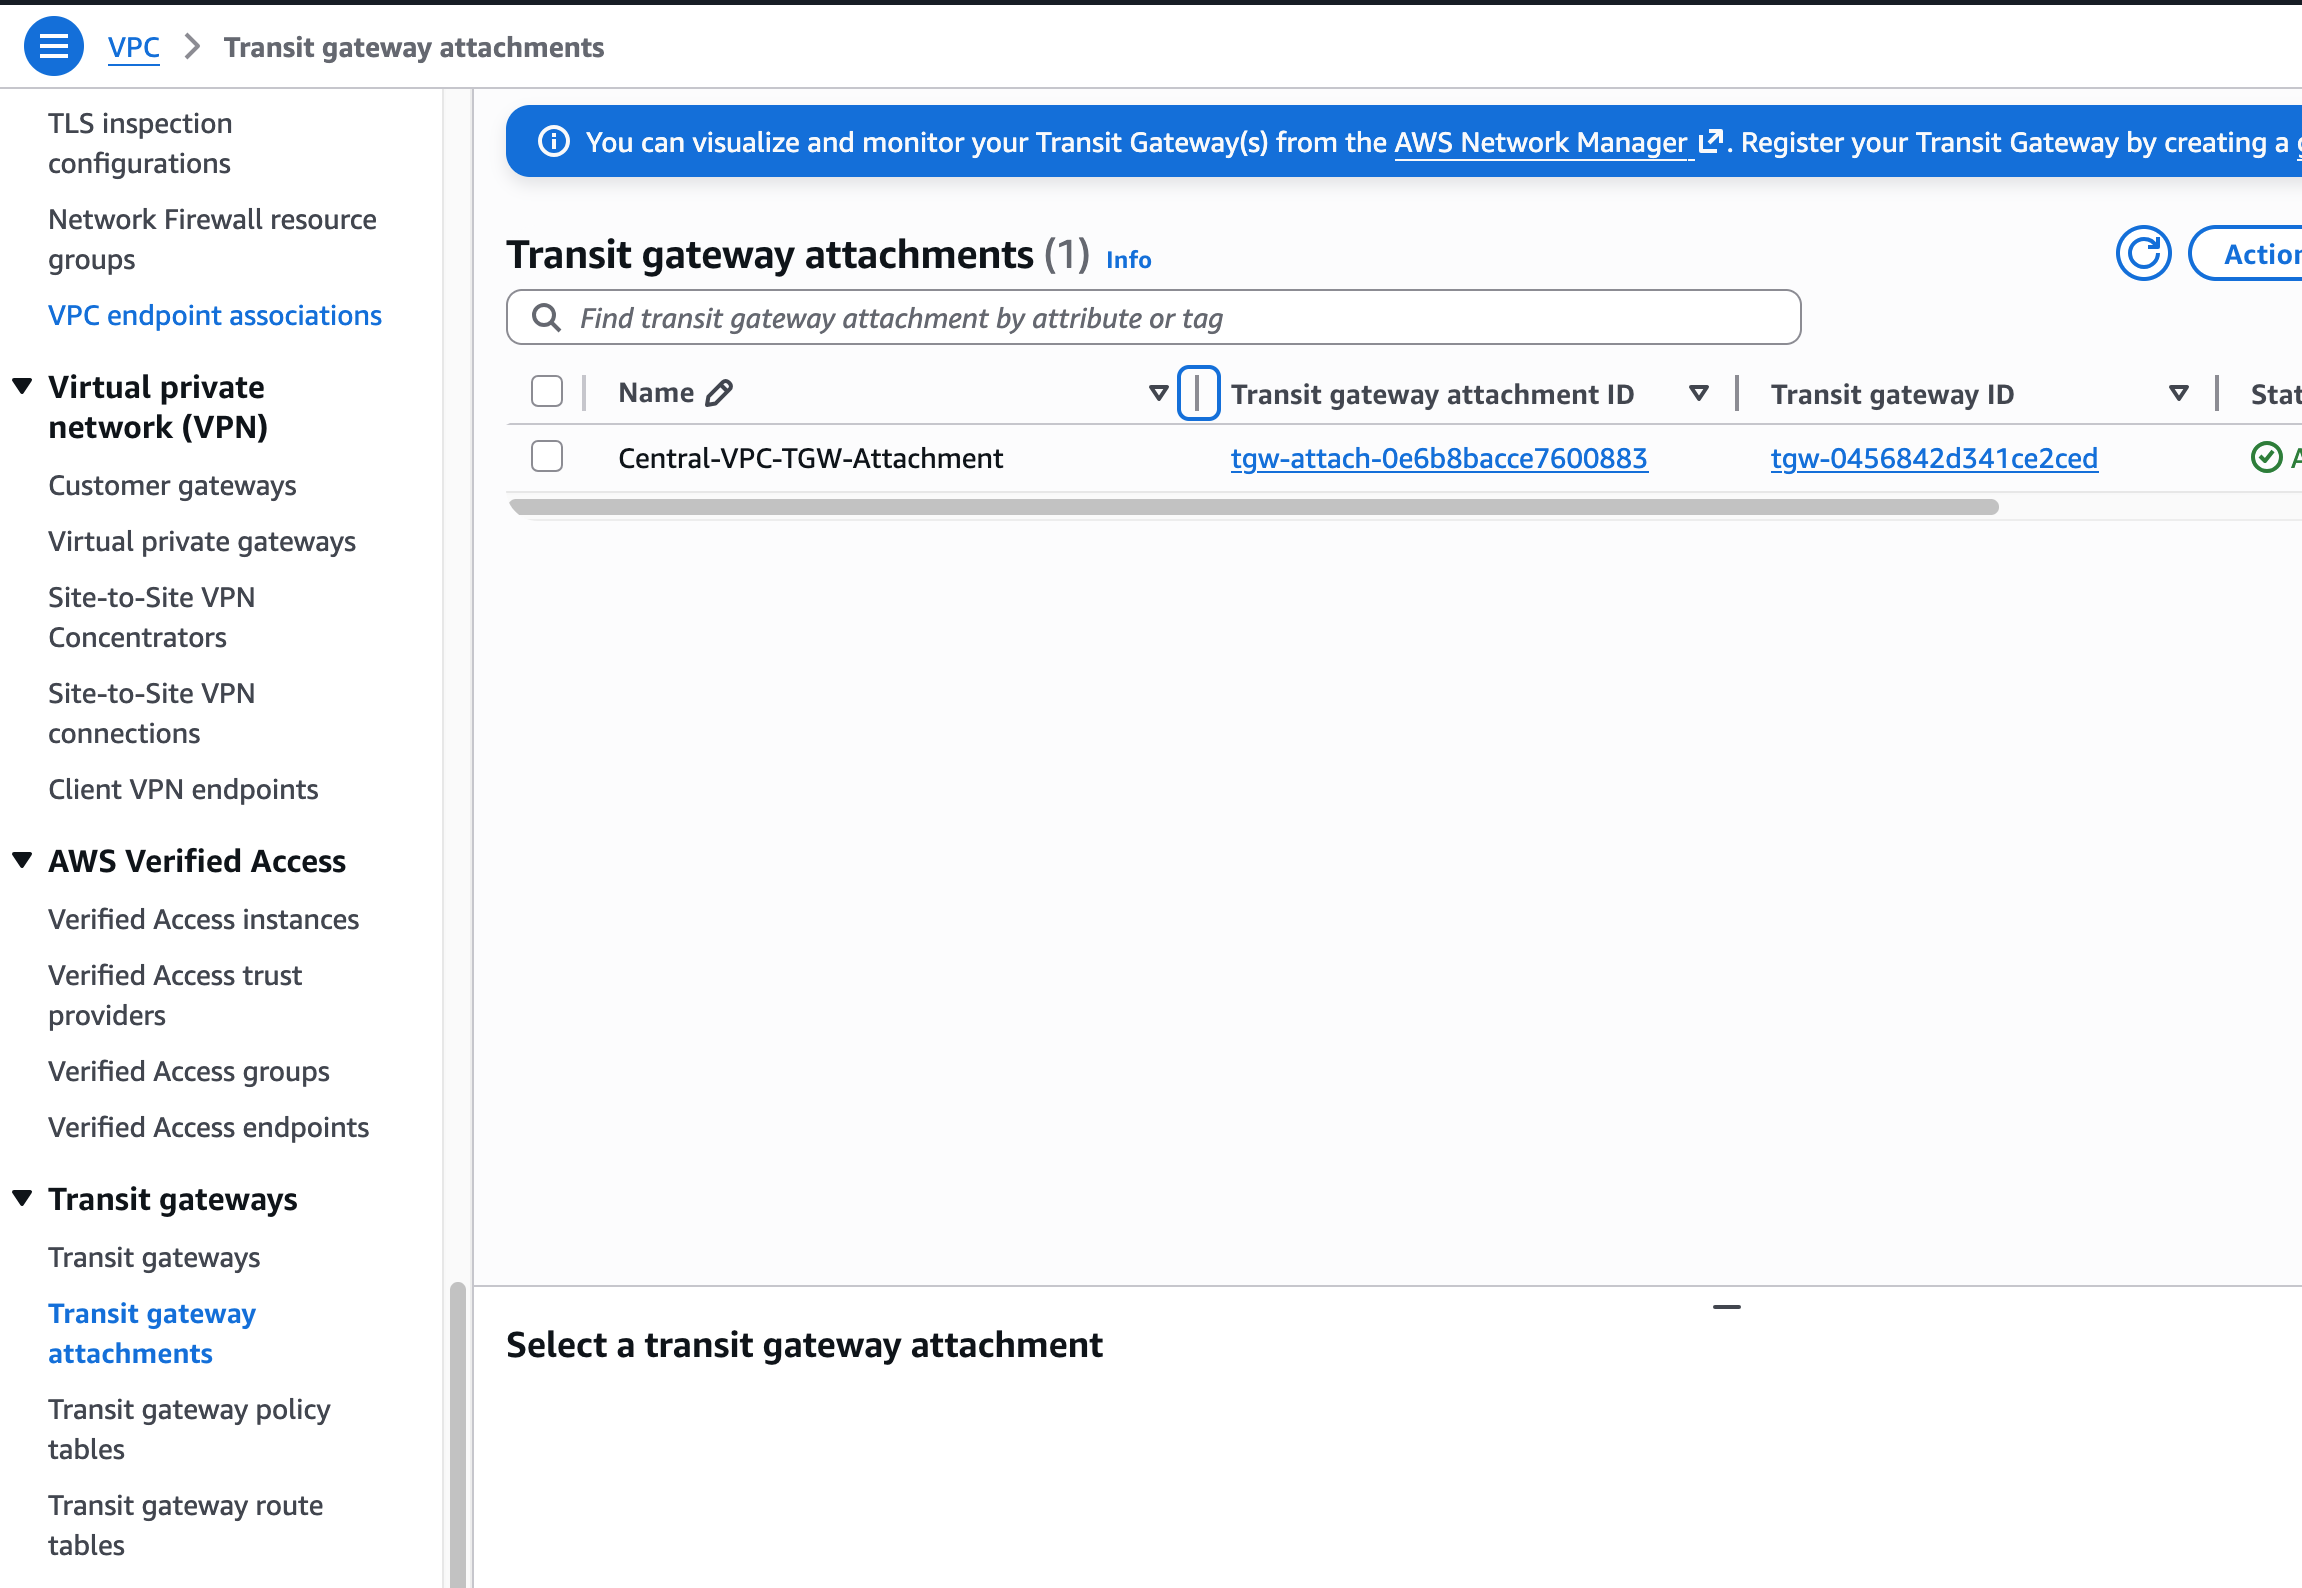Click the green status check icon

[2265, 458]
